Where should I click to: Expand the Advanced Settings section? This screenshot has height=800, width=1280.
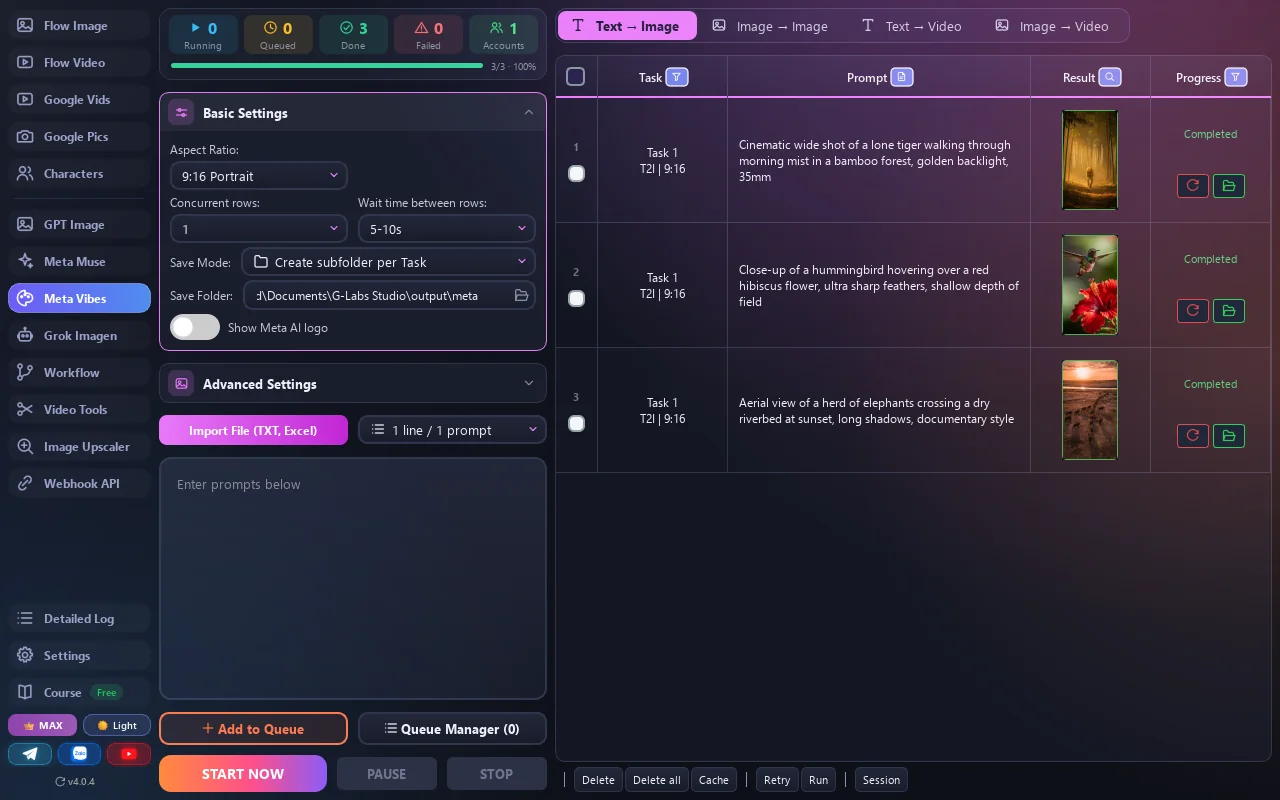coord(353,383)
